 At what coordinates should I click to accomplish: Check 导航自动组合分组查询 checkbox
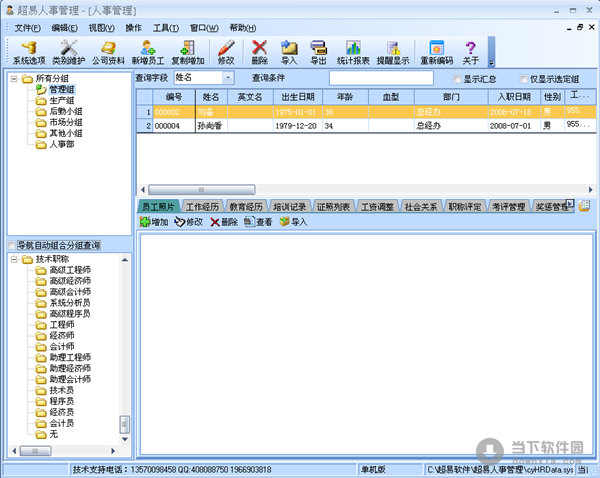pyautogui.click(x=11, y=245)
